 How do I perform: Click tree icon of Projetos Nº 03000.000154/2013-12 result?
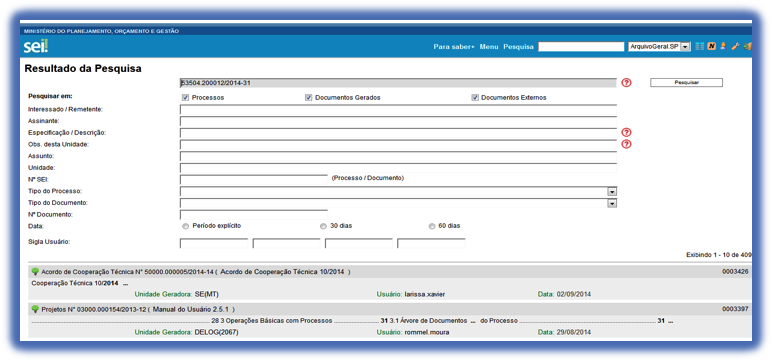[35, 309]
